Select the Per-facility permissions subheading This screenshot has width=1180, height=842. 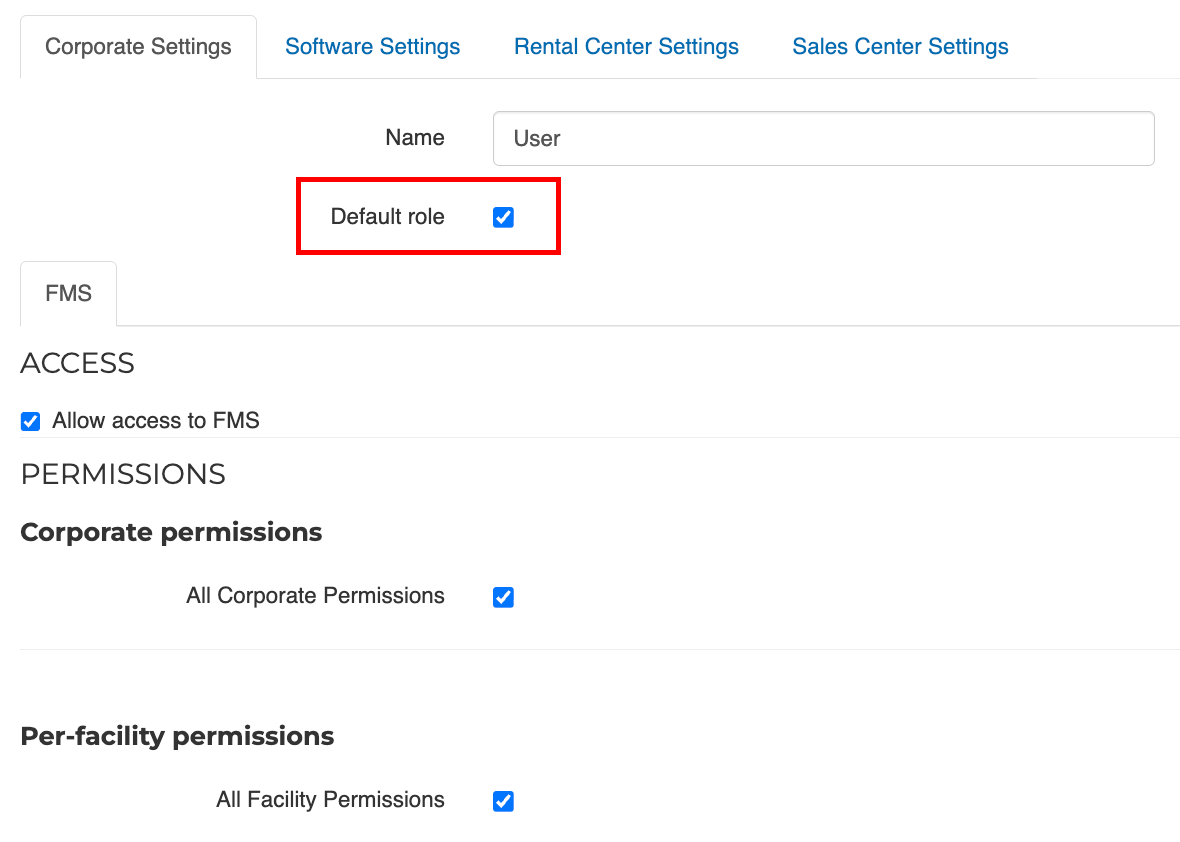pos(177,736)
